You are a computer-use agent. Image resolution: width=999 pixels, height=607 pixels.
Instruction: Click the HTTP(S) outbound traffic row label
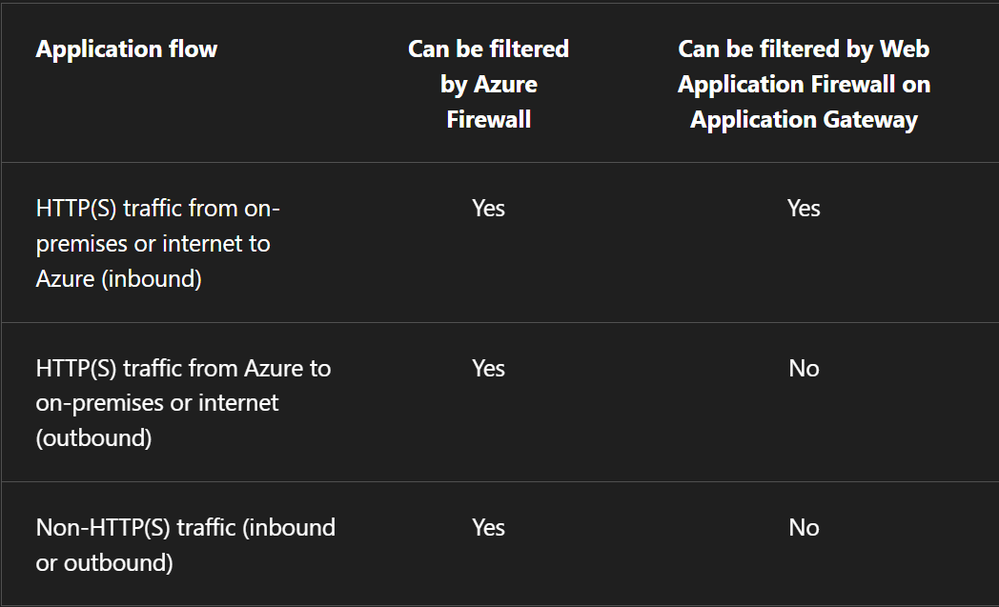tap(183, 403)
